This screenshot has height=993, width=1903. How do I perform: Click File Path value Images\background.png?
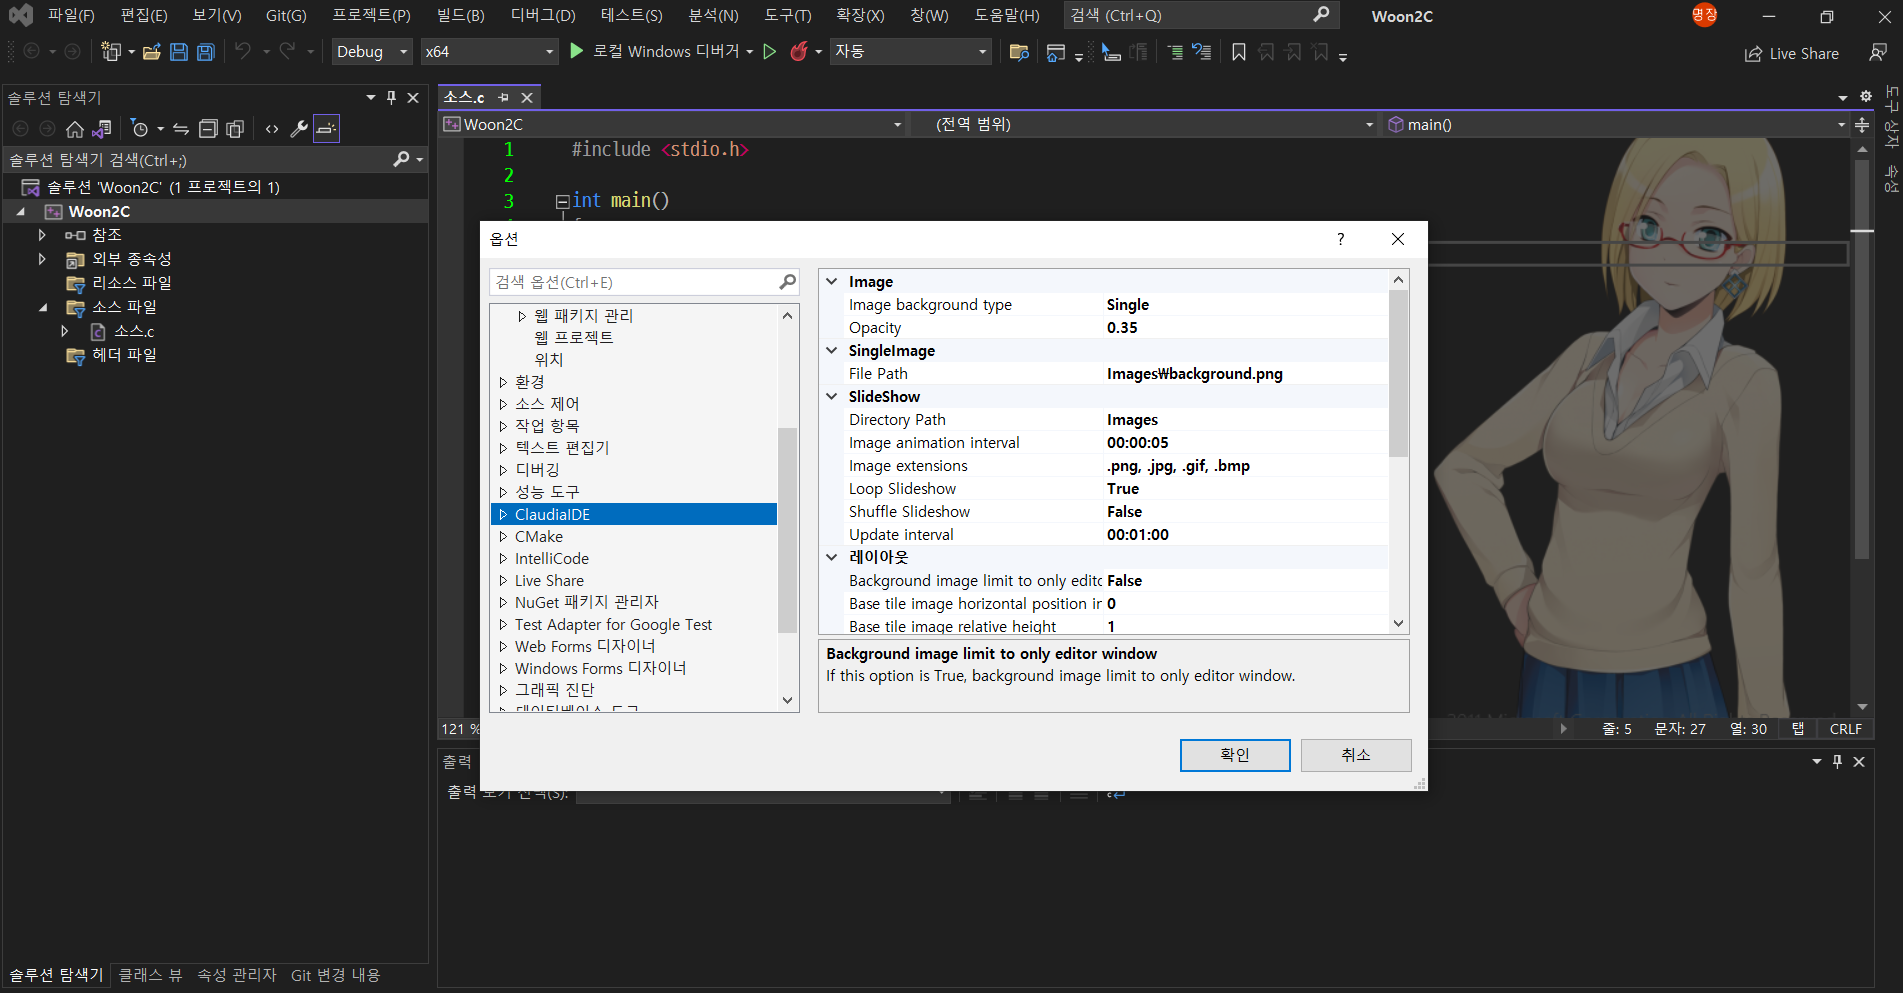pos(1246,374)
